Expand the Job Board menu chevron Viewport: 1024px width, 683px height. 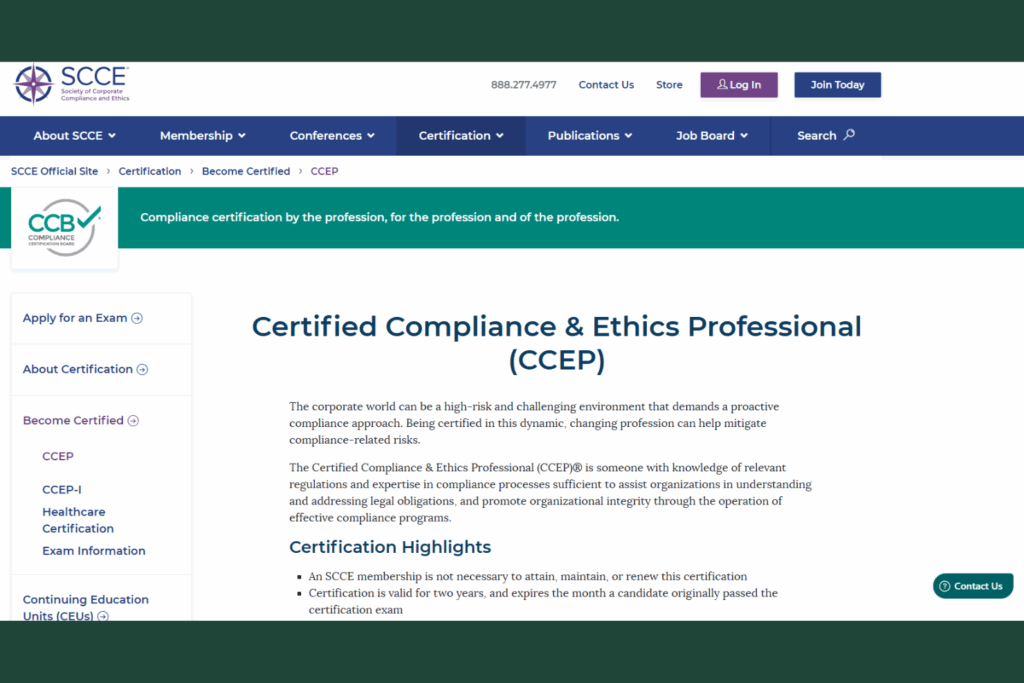(744, 136)
